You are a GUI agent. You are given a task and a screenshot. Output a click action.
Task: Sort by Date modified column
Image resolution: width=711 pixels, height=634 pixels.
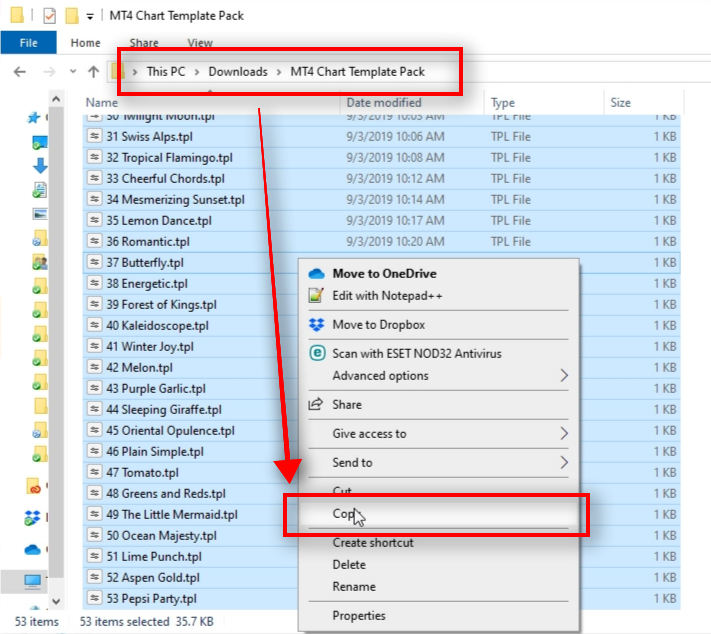pyautogui.click(x=384, y=102)
